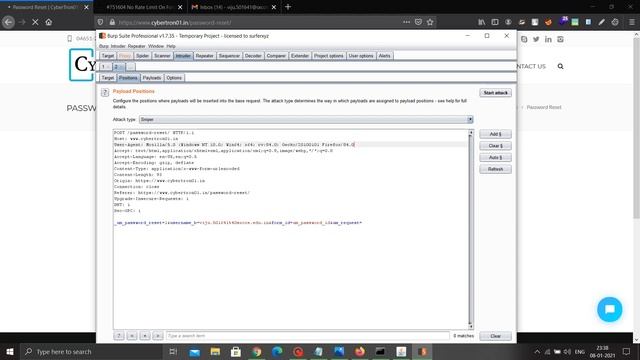
Task: Switch to the Spider tab
Action: point(142,56)
